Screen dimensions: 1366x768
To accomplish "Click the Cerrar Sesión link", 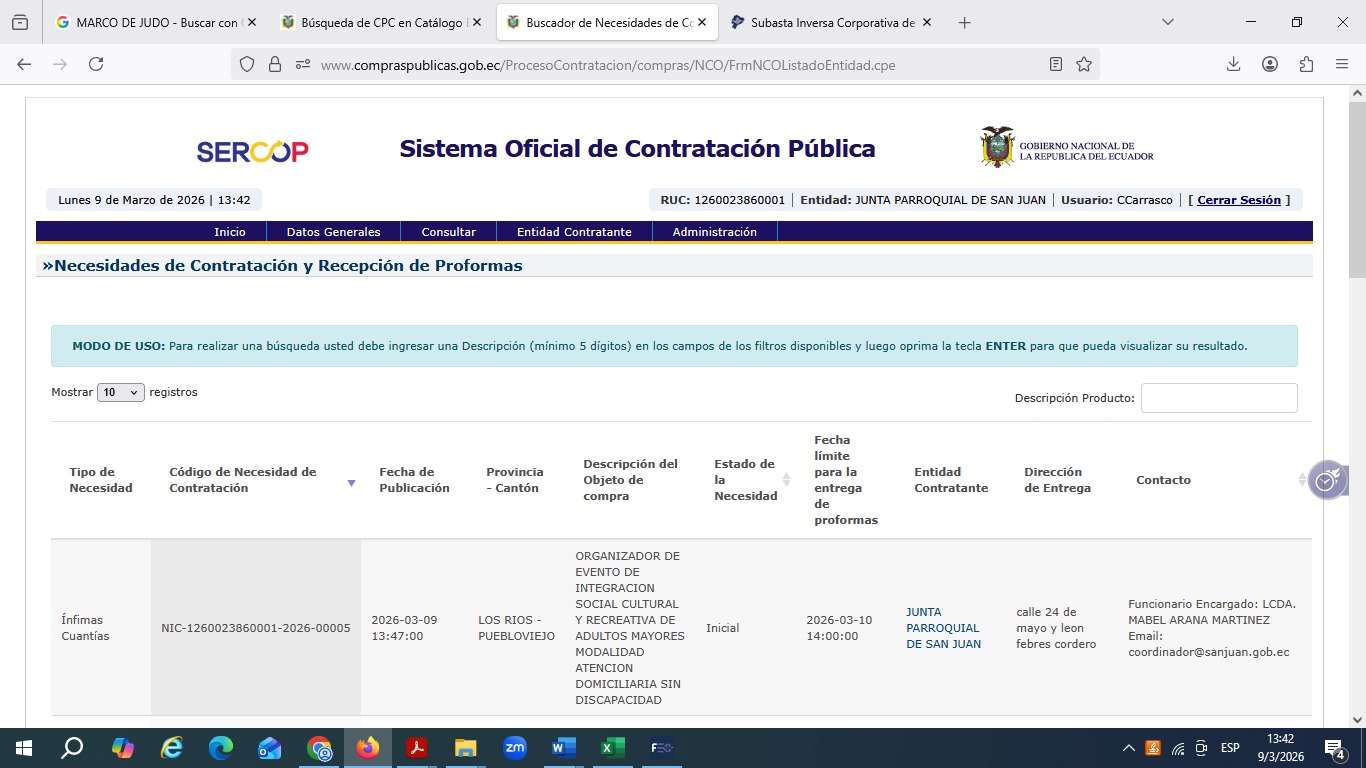I will pyautogui.click(x=1238, y=200).
